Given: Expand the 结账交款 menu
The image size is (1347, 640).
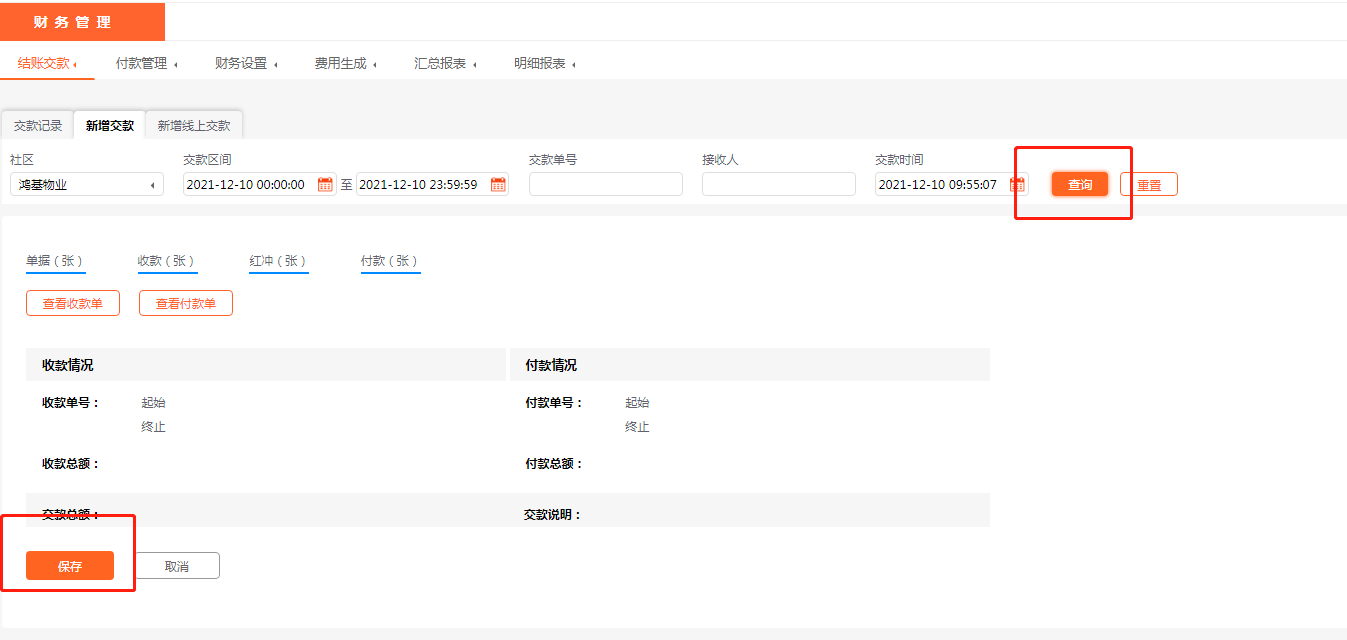Looking at the screenshot, I should pyautogui.click(x=46, y=63).
